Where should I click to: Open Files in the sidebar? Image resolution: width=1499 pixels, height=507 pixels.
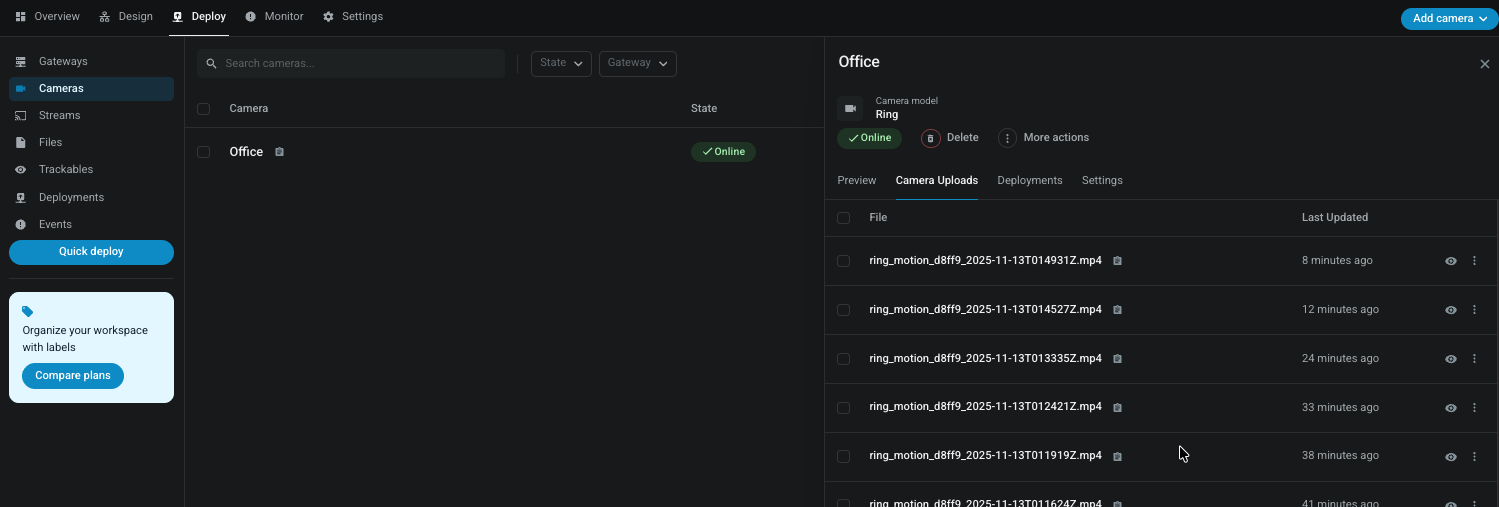click(91, 142)
